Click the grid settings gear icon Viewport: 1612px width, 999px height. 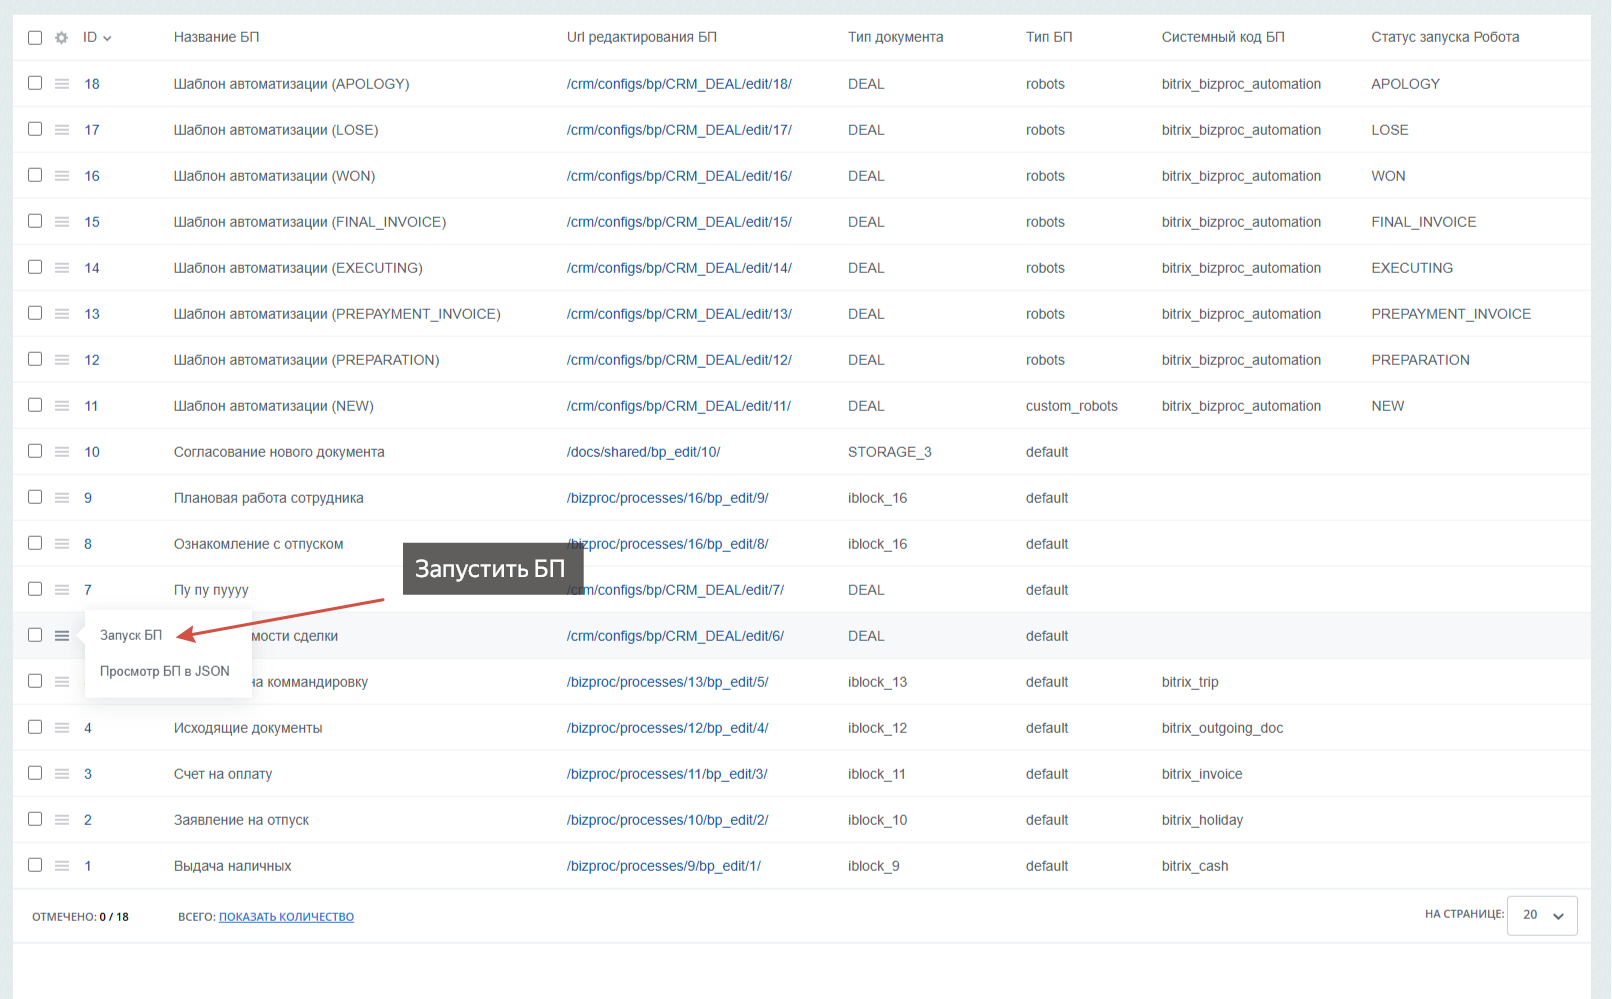[61, 38]
